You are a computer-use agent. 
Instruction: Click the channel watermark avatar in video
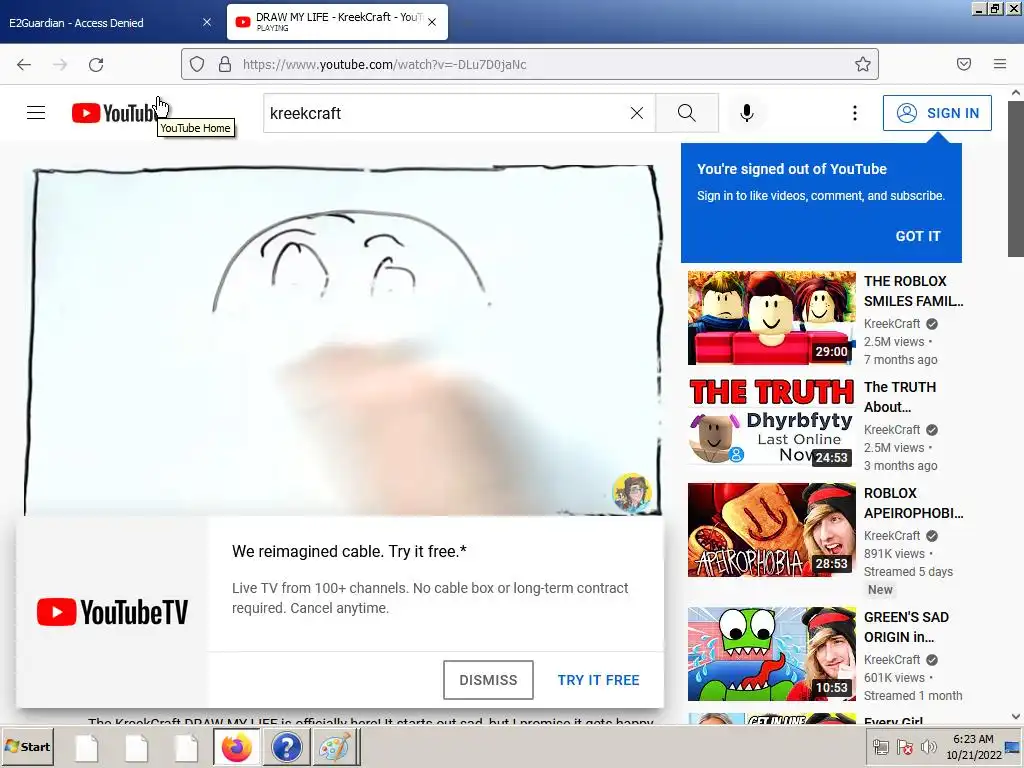(x=632, y=492)
